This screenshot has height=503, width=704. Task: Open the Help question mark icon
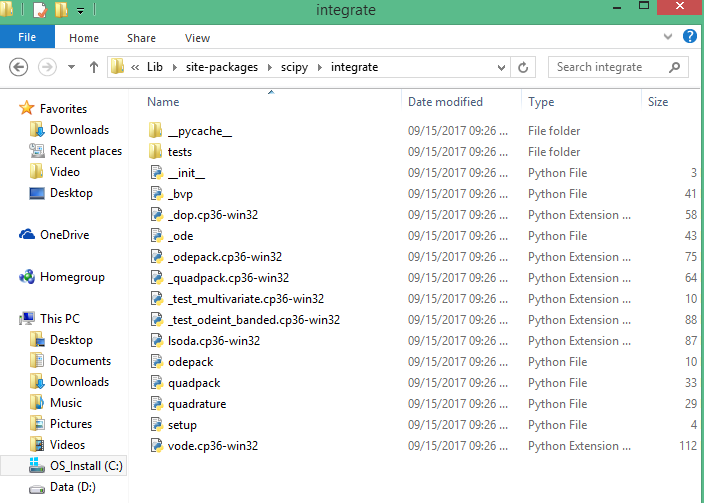pyautogui.click(x=689, y=37)
